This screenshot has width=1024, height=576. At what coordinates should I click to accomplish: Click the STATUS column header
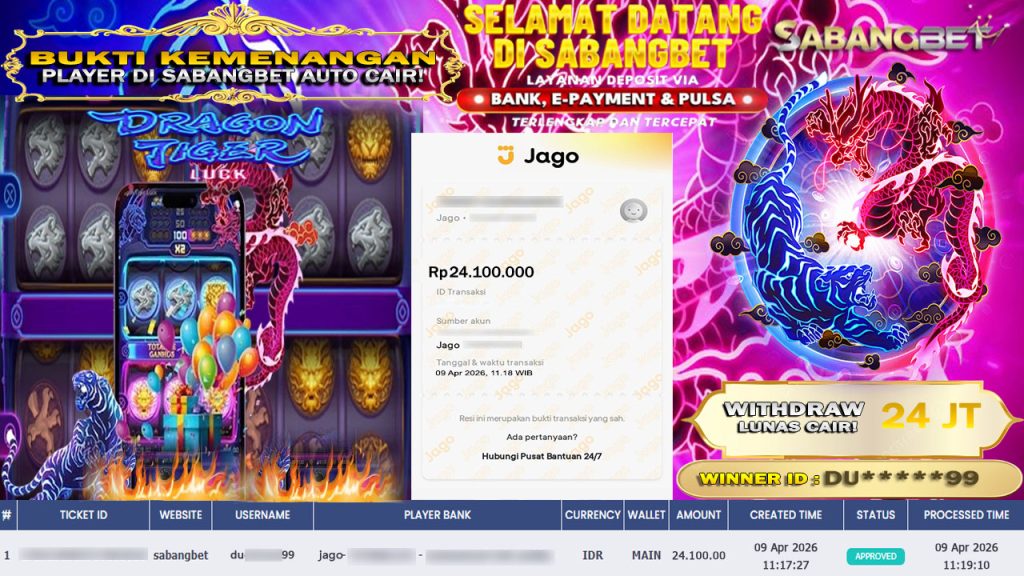pos(875,515)
